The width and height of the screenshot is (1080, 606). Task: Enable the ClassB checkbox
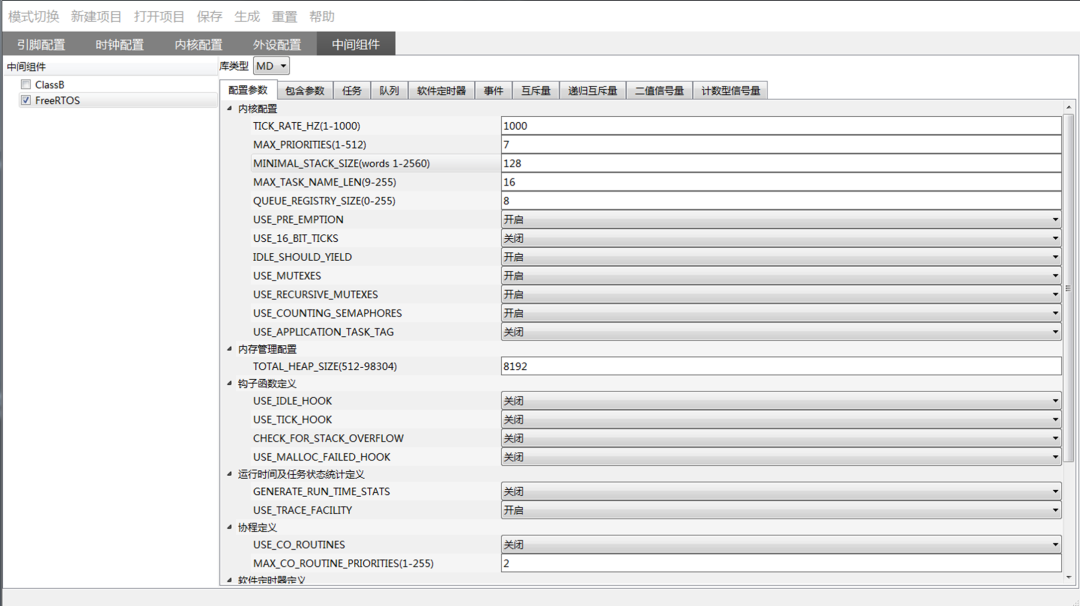coord(26,84)
